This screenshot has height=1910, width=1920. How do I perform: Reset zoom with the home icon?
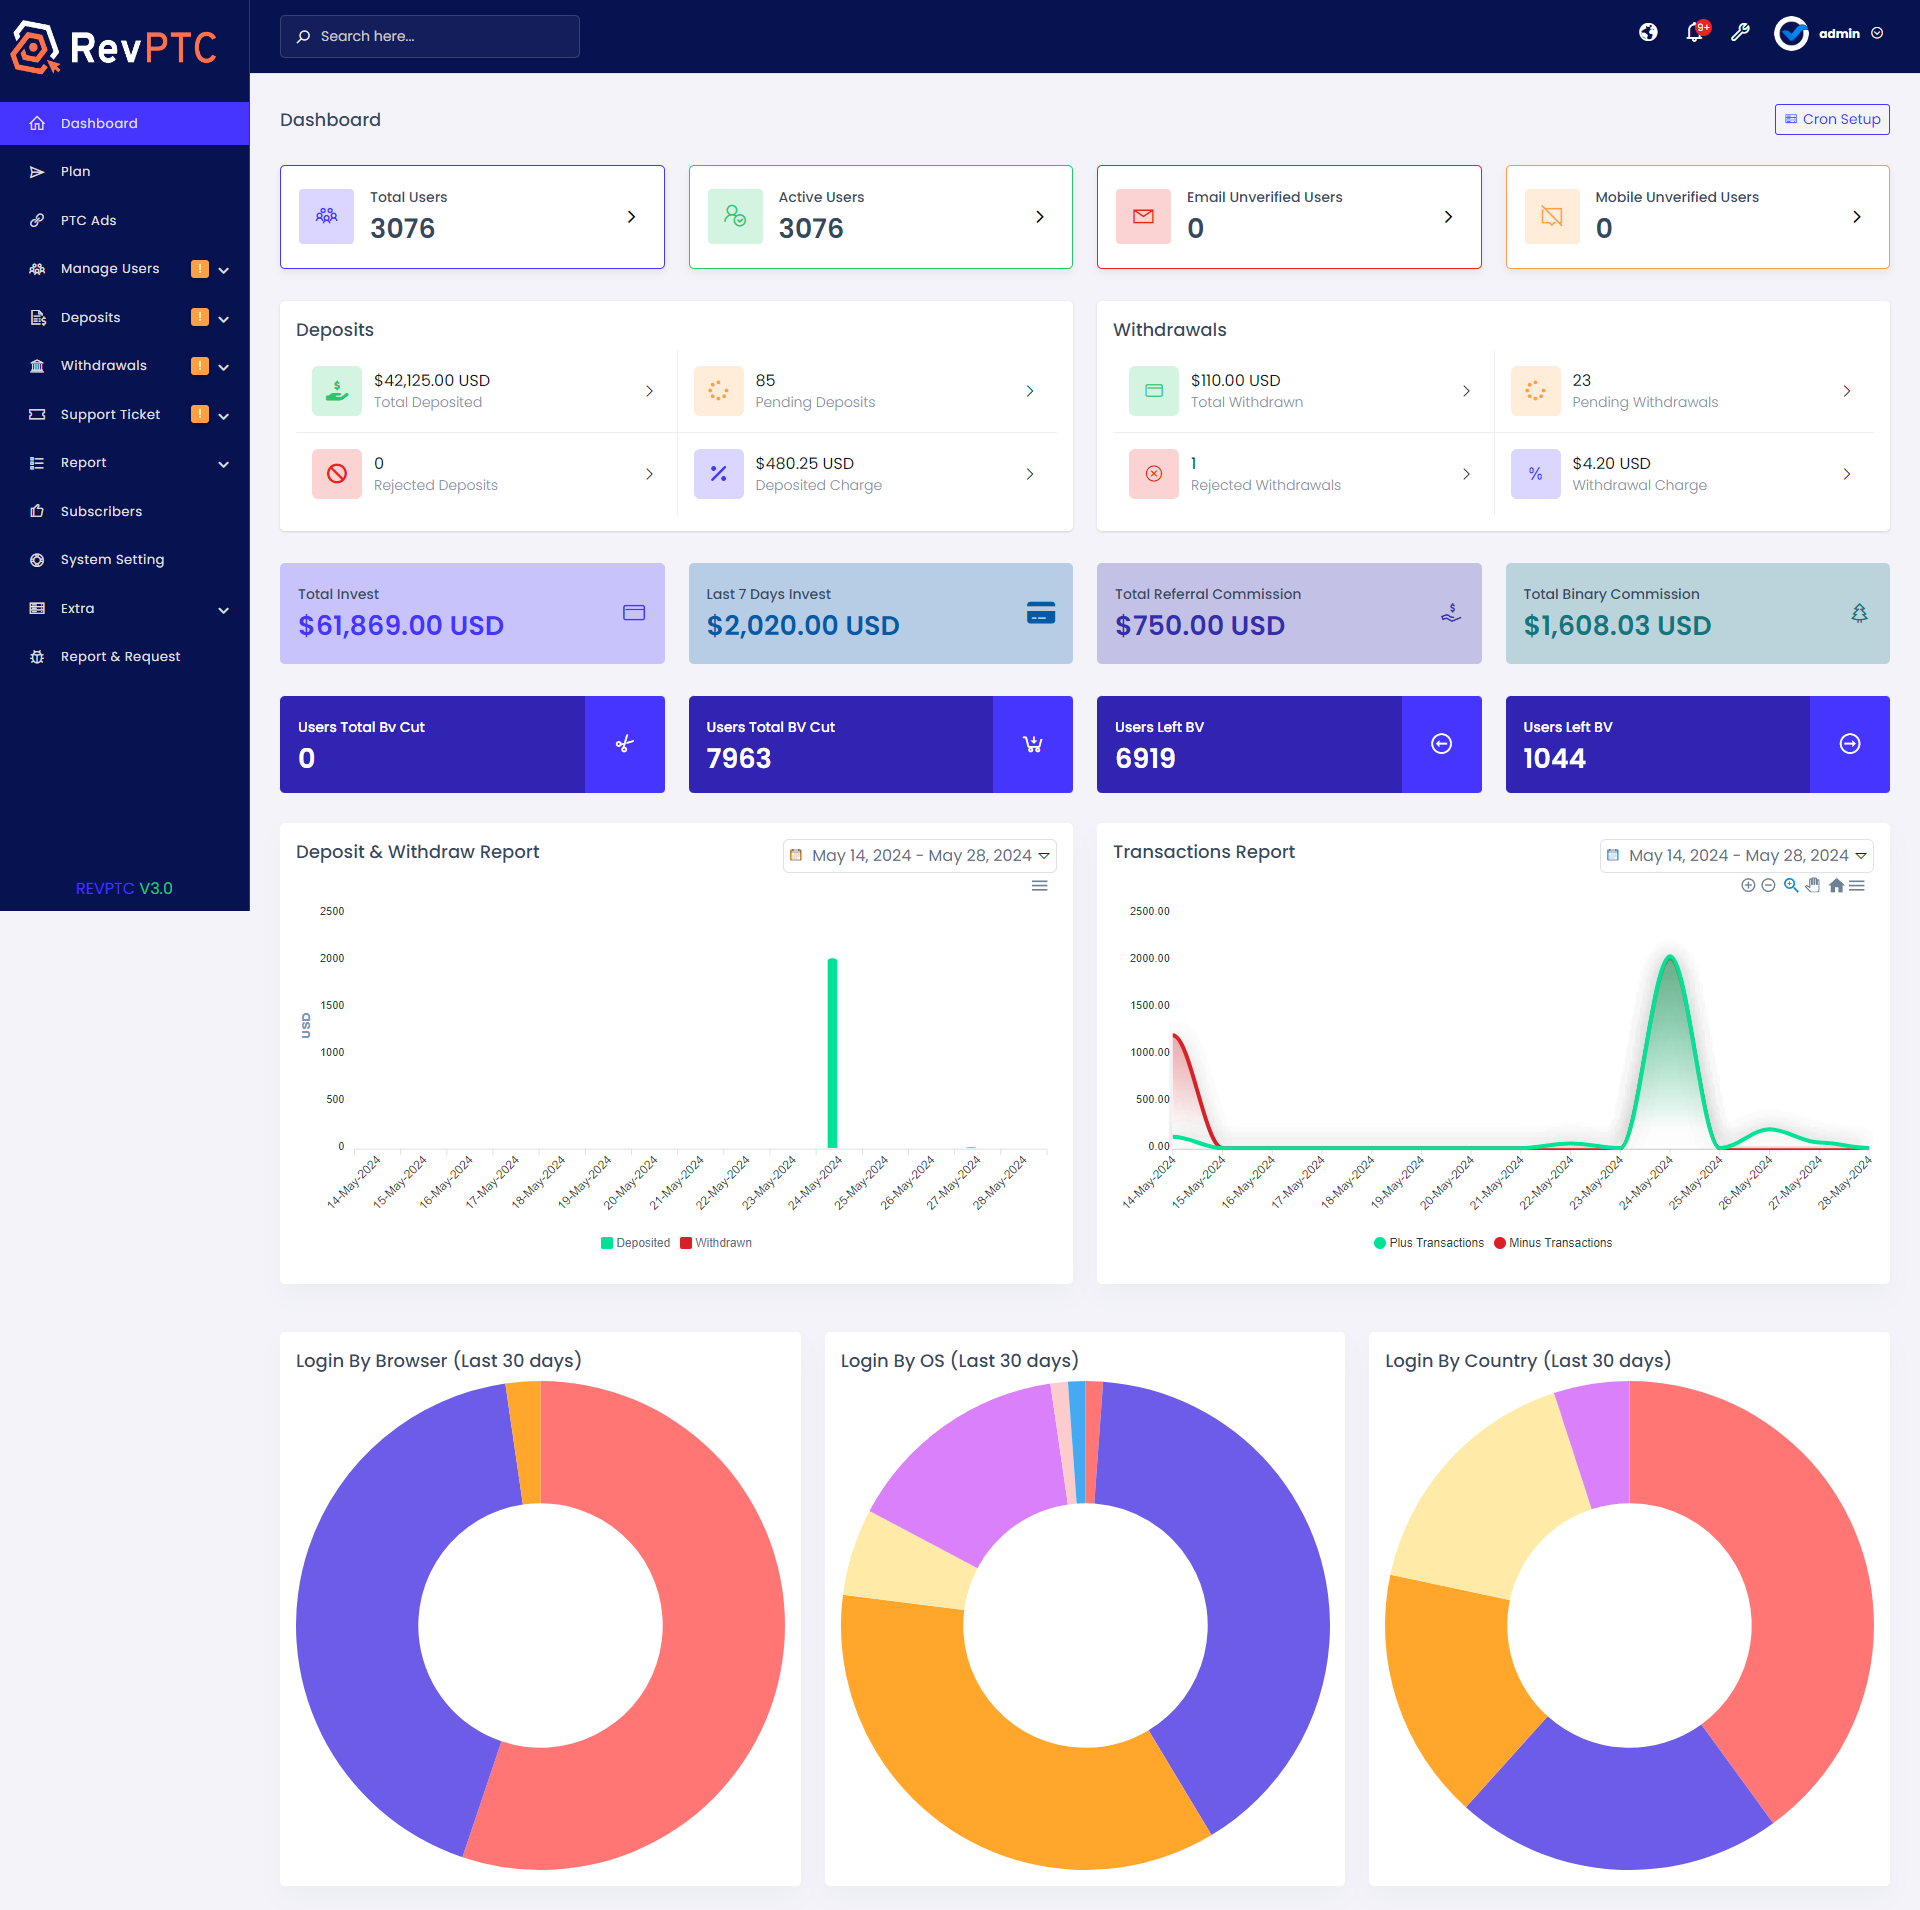click(1836, 885)
